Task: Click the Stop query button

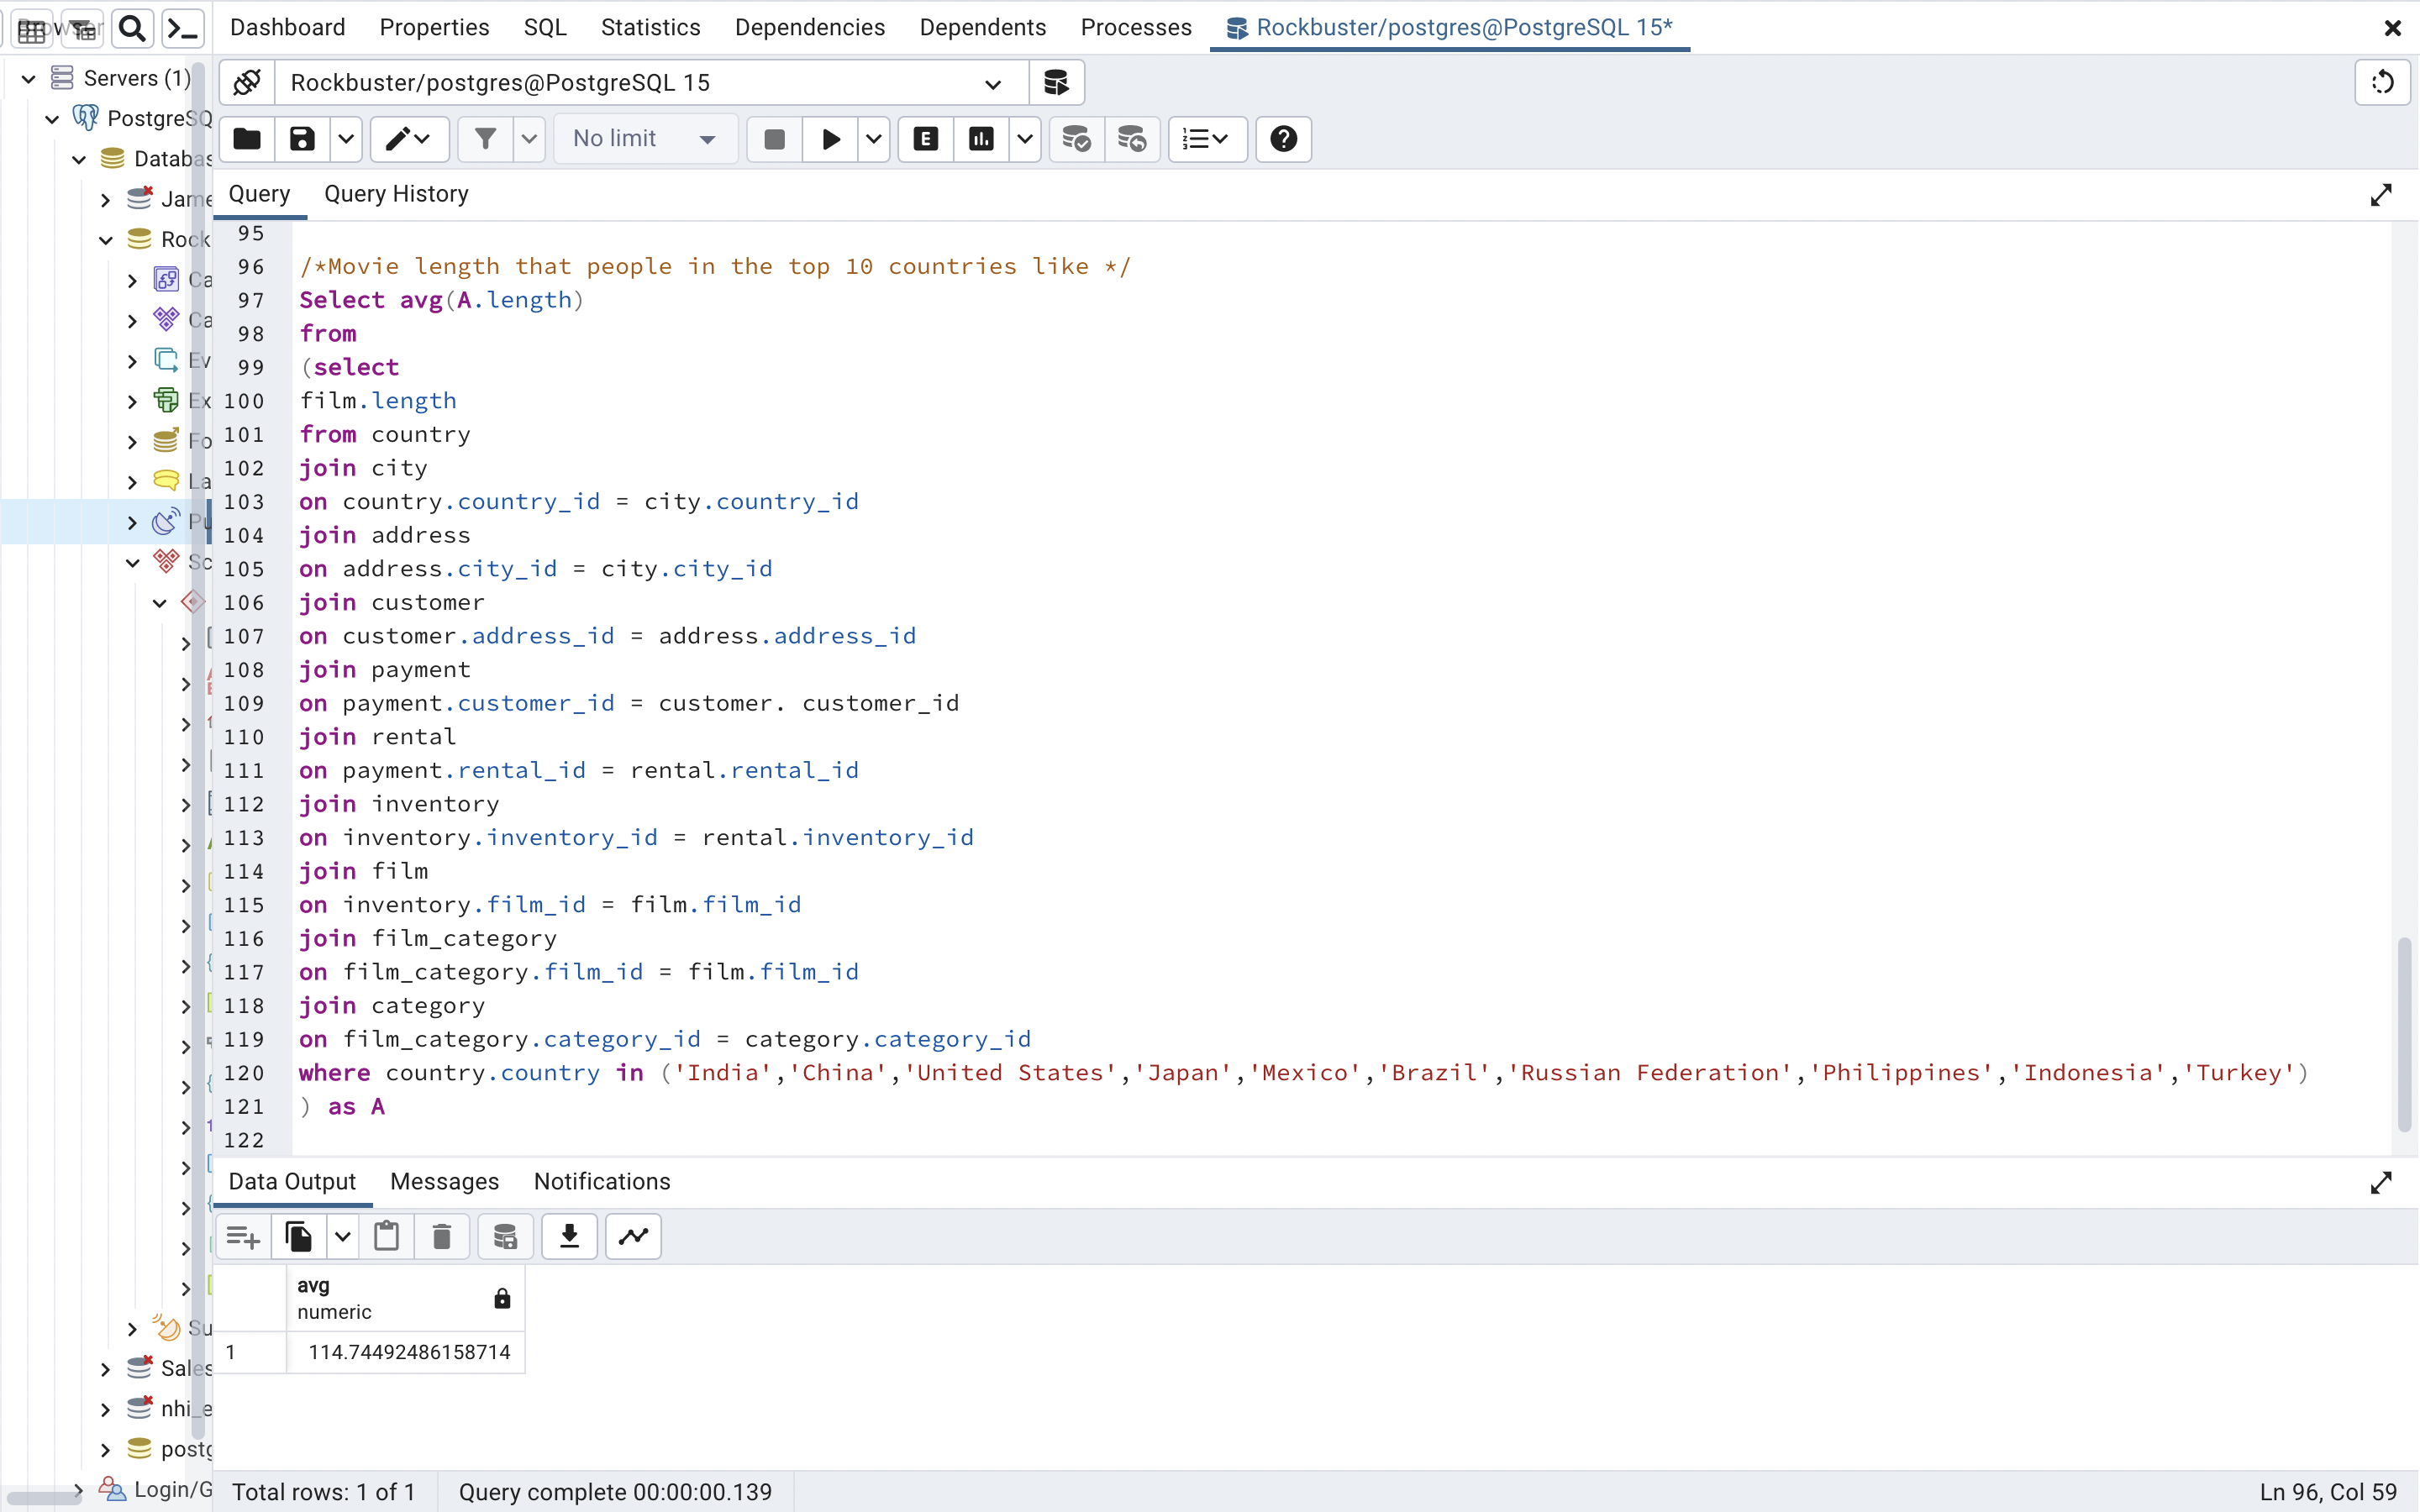Action: point(774,139)
